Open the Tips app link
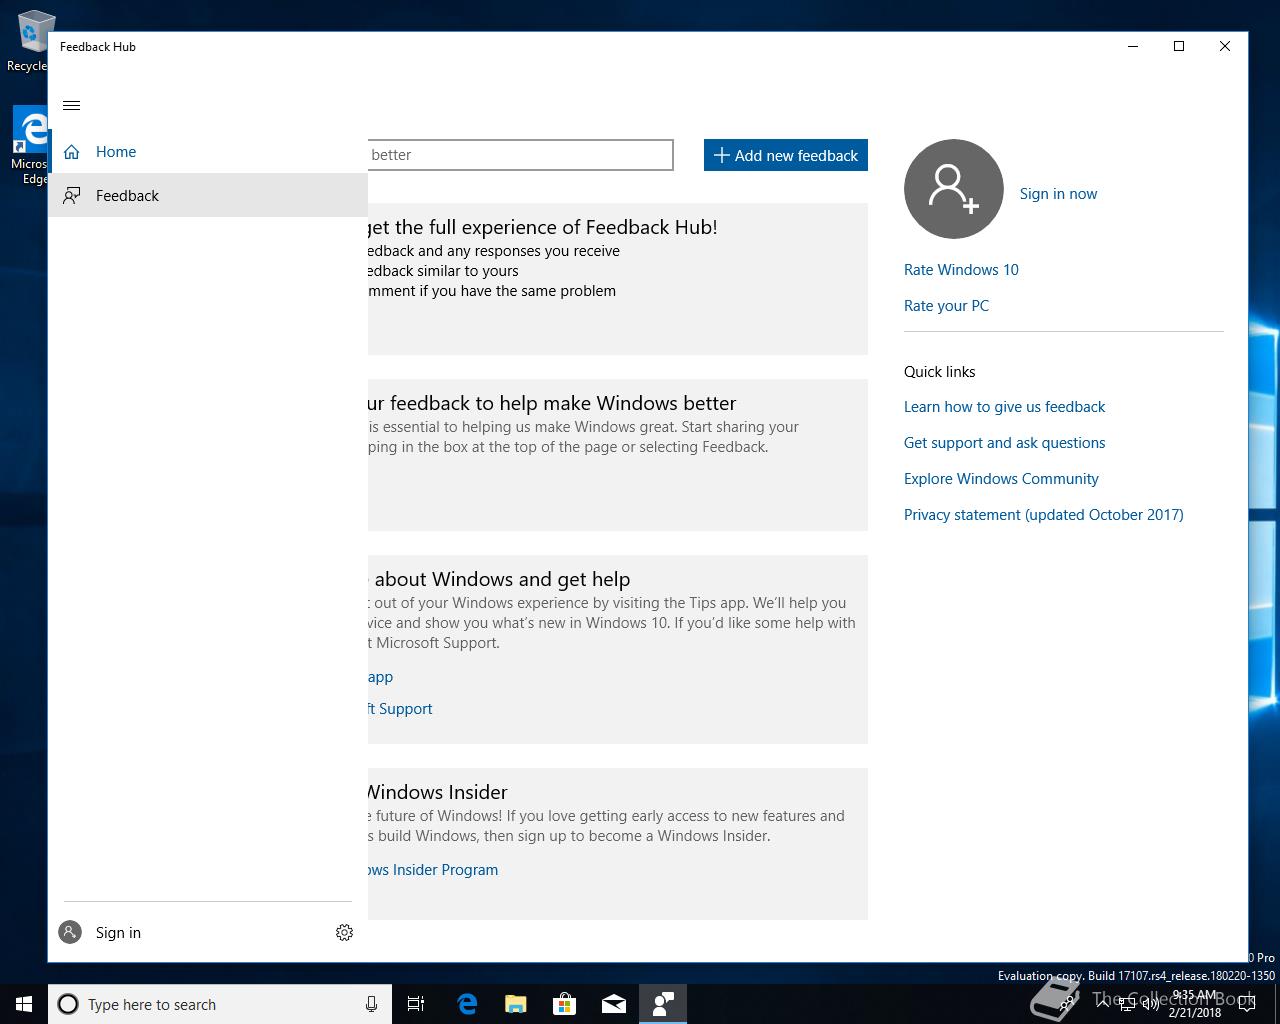The height and width of the screenshot is (1024, 1280). coord(381,677)
